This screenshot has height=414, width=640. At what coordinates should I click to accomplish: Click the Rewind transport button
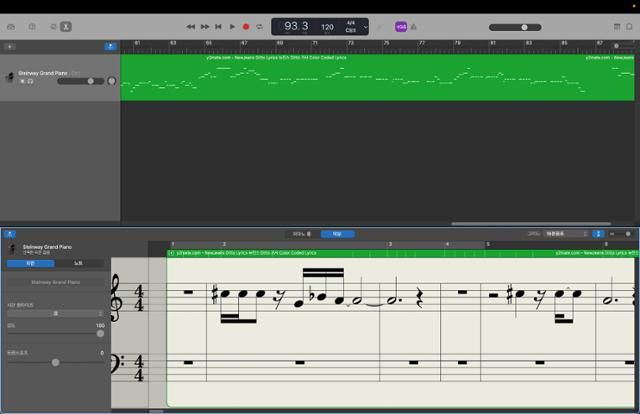coord(191,27)
